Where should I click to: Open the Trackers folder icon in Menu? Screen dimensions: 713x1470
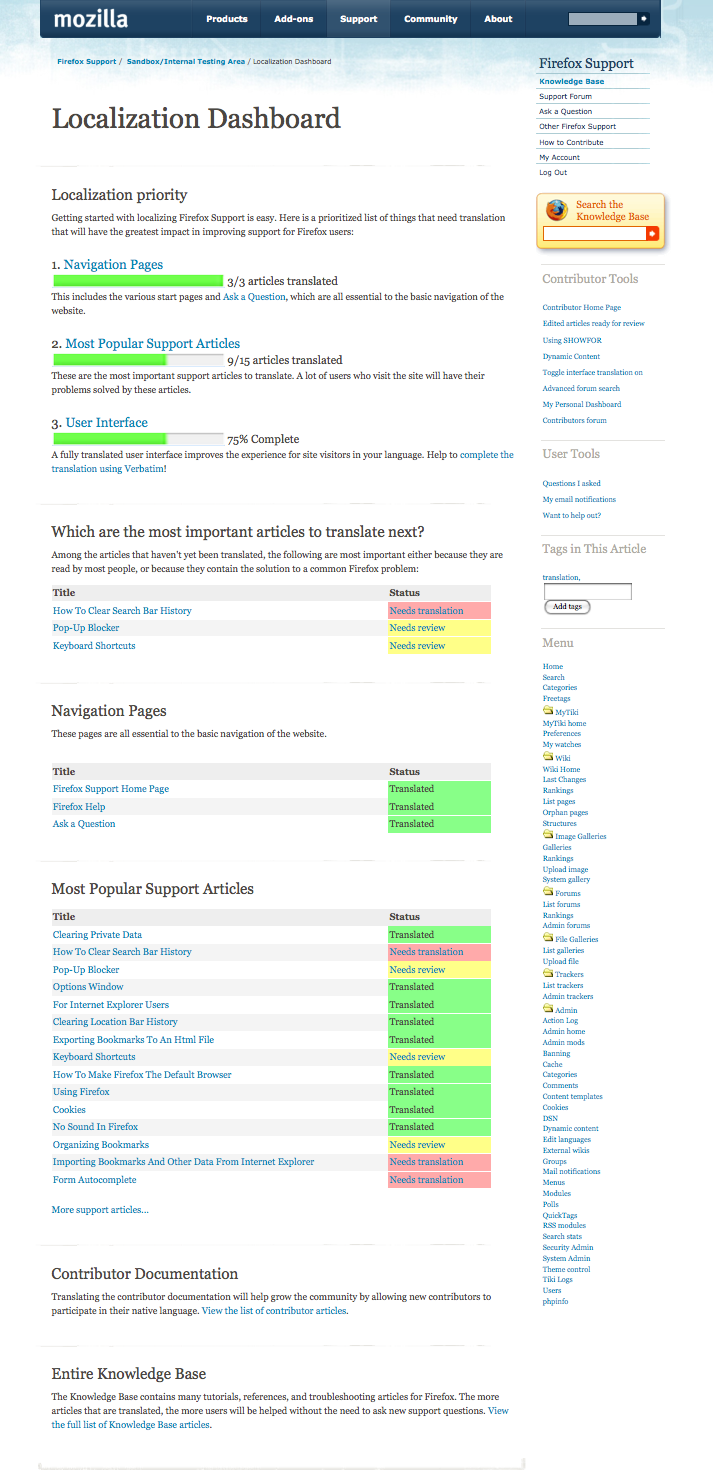click(548, 973)
